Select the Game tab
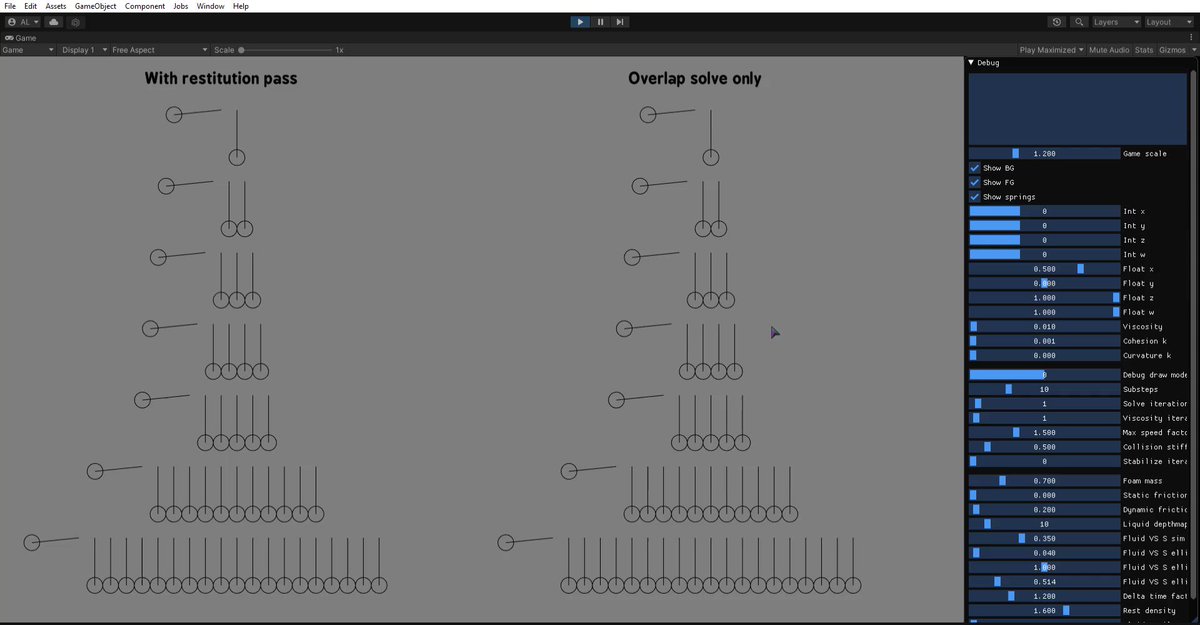 [x=21, y=38]
